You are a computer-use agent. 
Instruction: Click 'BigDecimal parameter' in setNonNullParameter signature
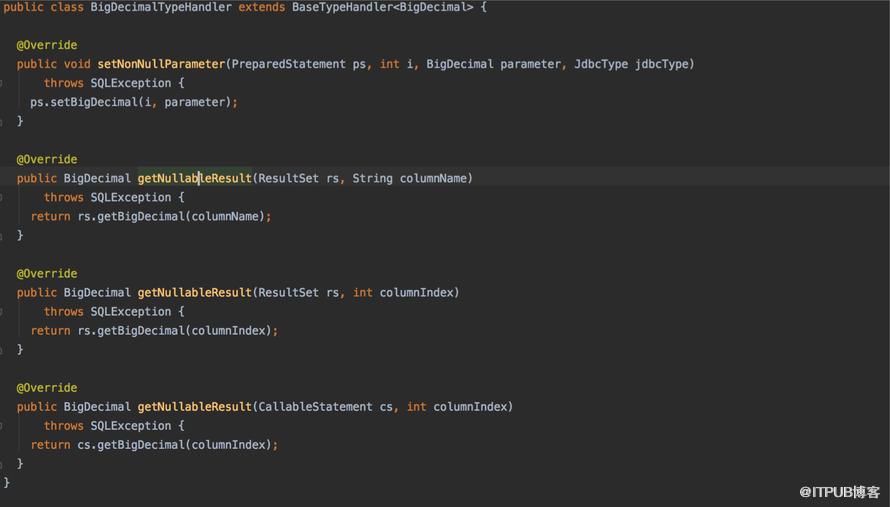coord(493,64)
